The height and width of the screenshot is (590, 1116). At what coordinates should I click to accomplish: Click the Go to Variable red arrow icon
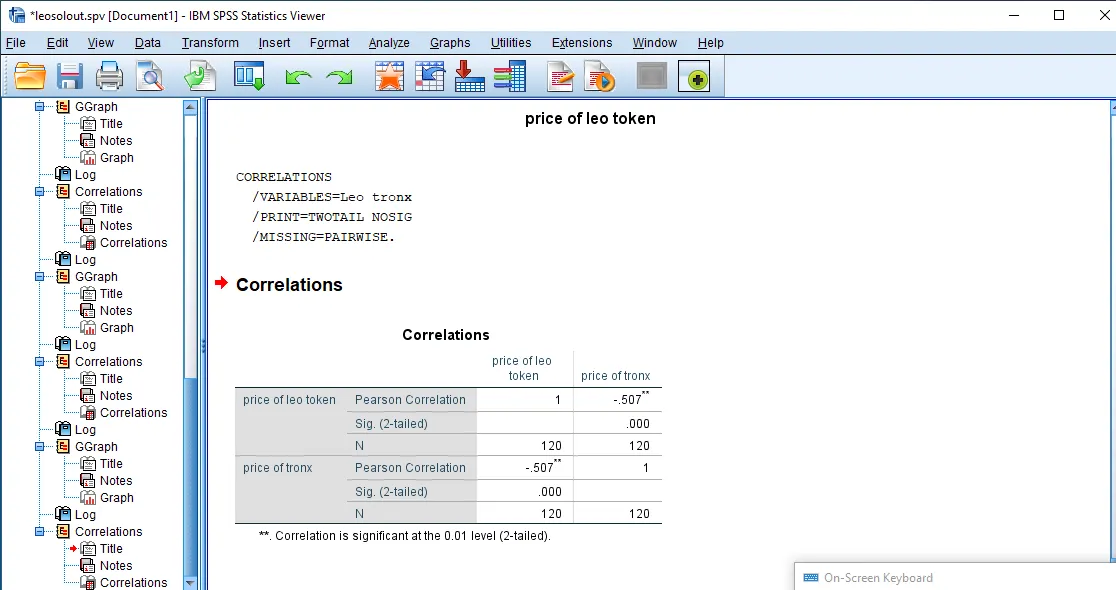coord(469,76)
